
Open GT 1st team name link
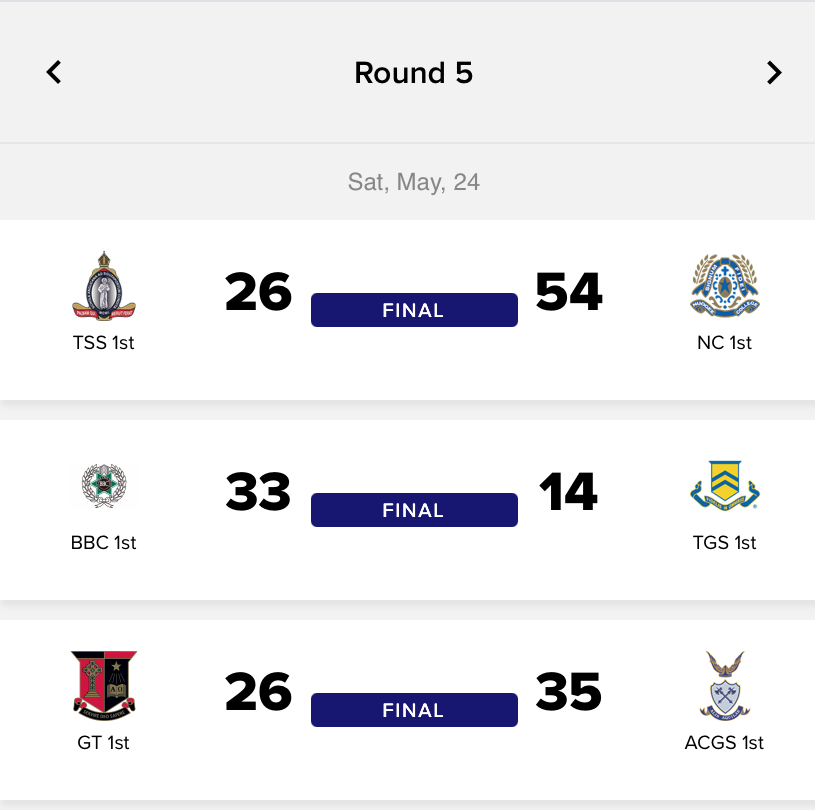pos(103,742)
